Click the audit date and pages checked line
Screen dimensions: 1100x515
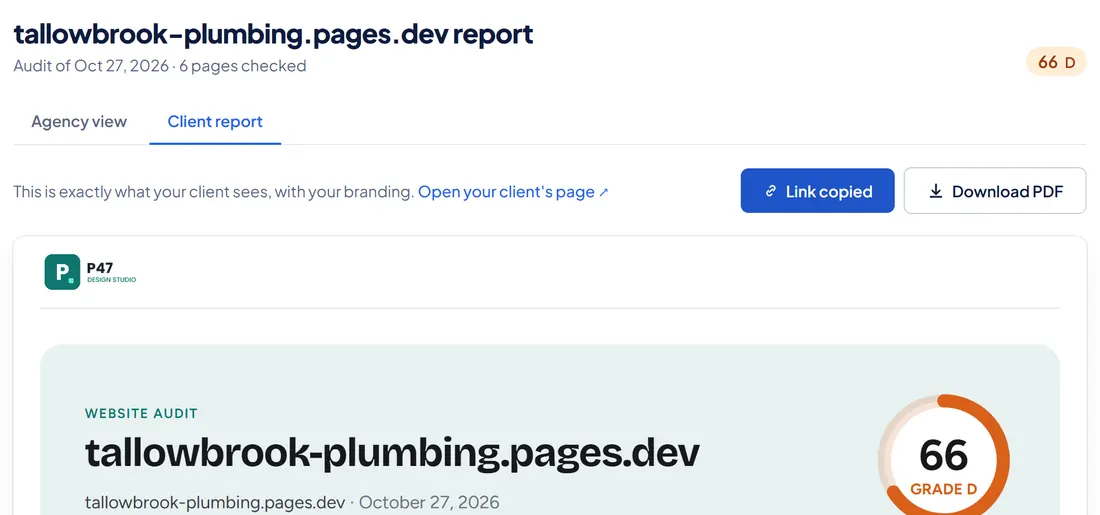[160, 66]
